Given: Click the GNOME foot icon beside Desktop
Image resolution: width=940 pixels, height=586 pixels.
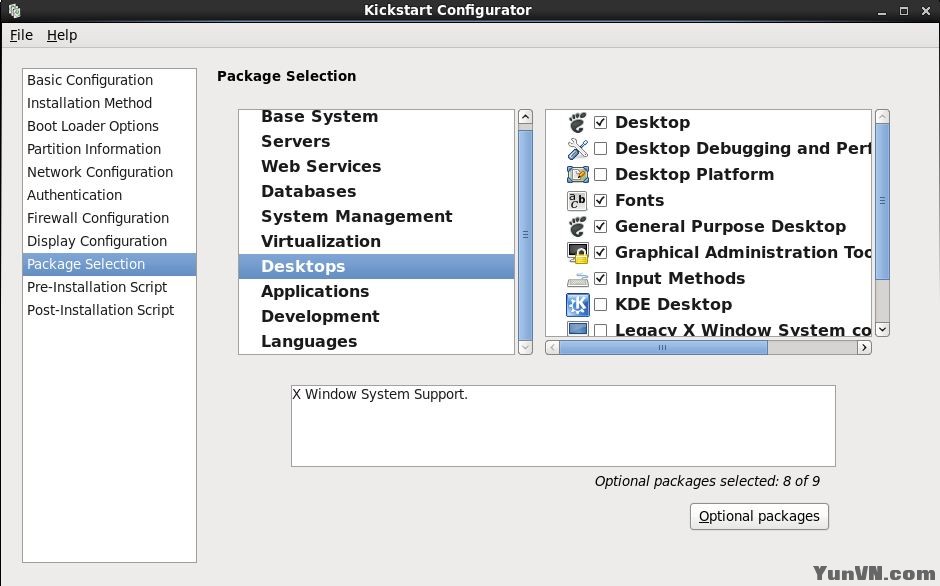Looking at the screenshot, I should pos(578,123).
